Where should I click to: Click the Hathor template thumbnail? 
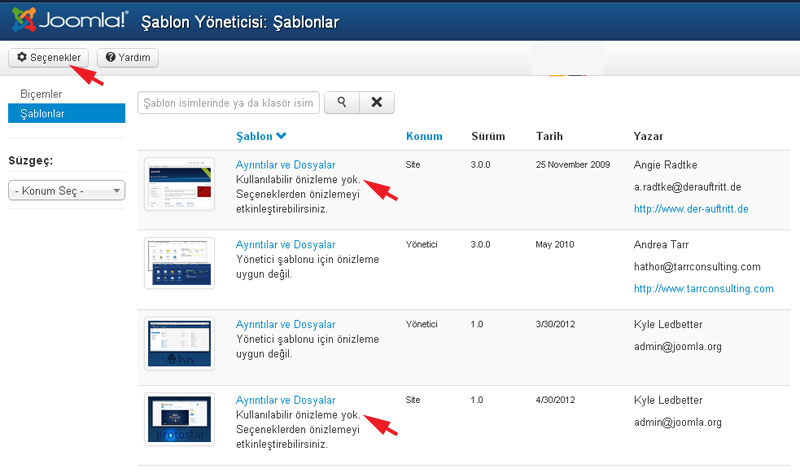[x=180, y=263]
